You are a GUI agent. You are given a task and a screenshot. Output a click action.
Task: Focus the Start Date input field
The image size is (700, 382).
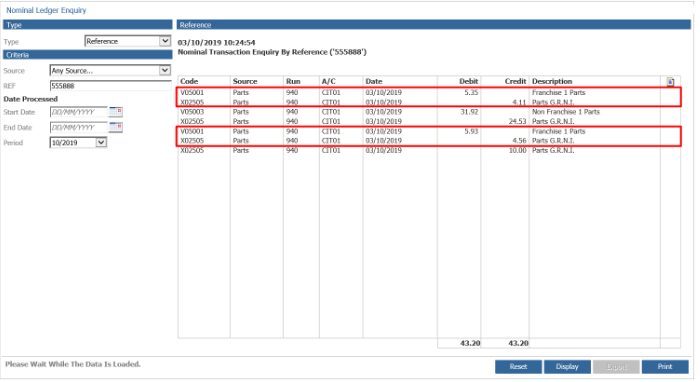pyautogui.click(x=79, y=112)
